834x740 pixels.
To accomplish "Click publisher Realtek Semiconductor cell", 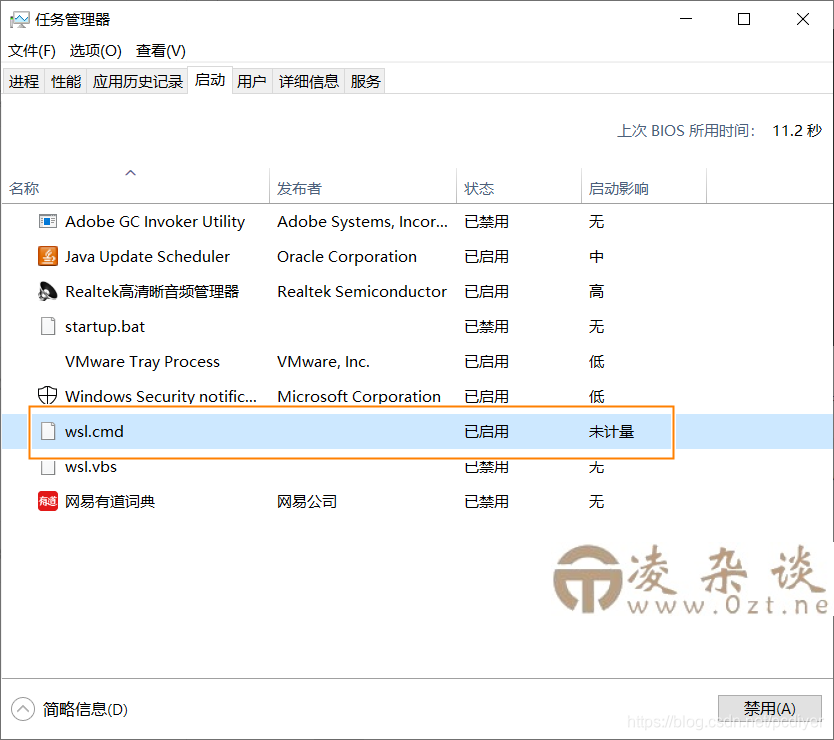I will click(362, 292).
